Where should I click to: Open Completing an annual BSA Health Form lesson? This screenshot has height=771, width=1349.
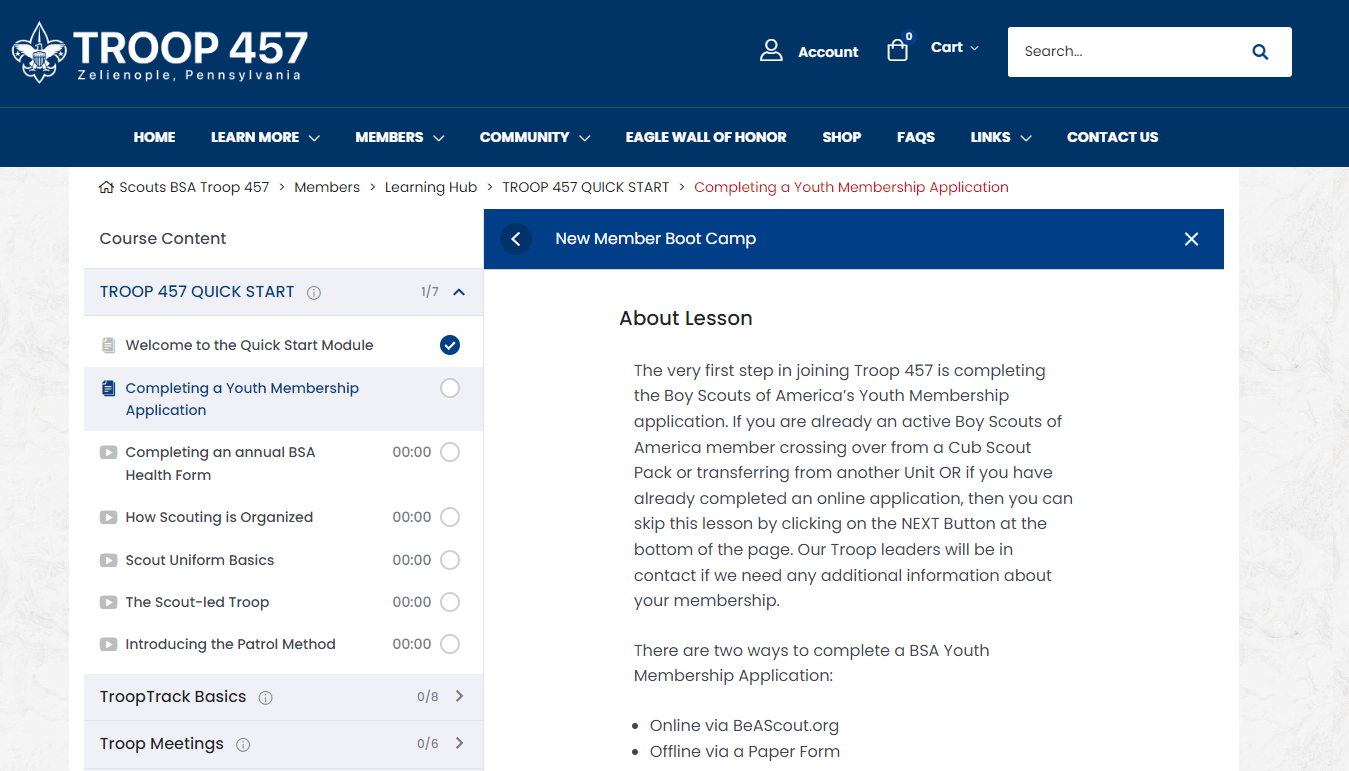220,463
